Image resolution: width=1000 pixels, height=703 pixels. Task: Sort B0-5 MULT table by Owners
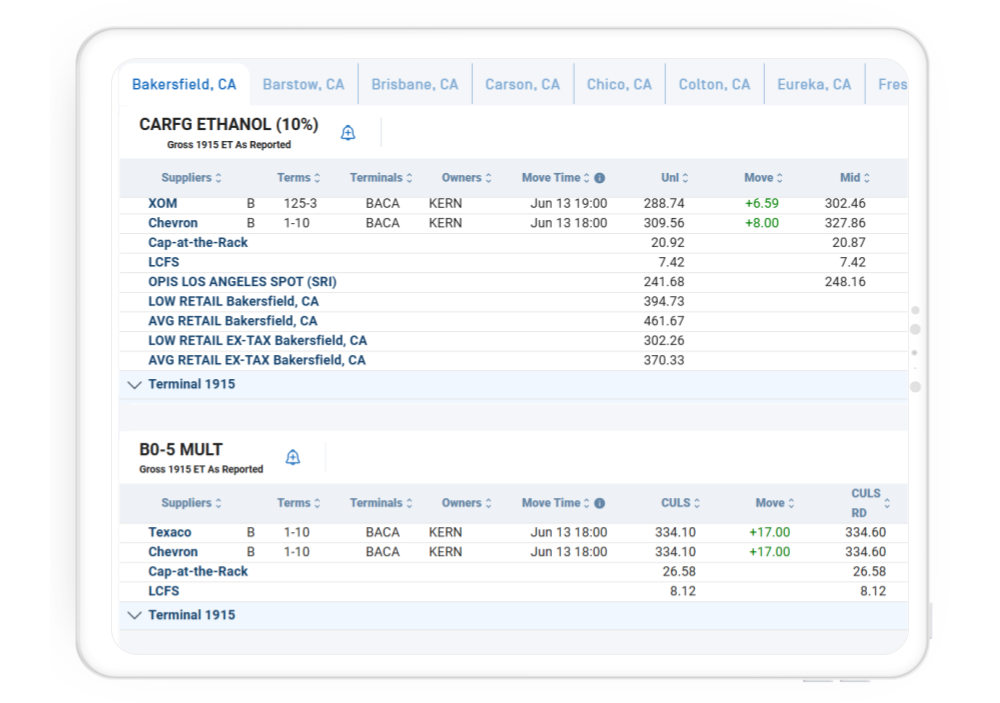(467, 503)
